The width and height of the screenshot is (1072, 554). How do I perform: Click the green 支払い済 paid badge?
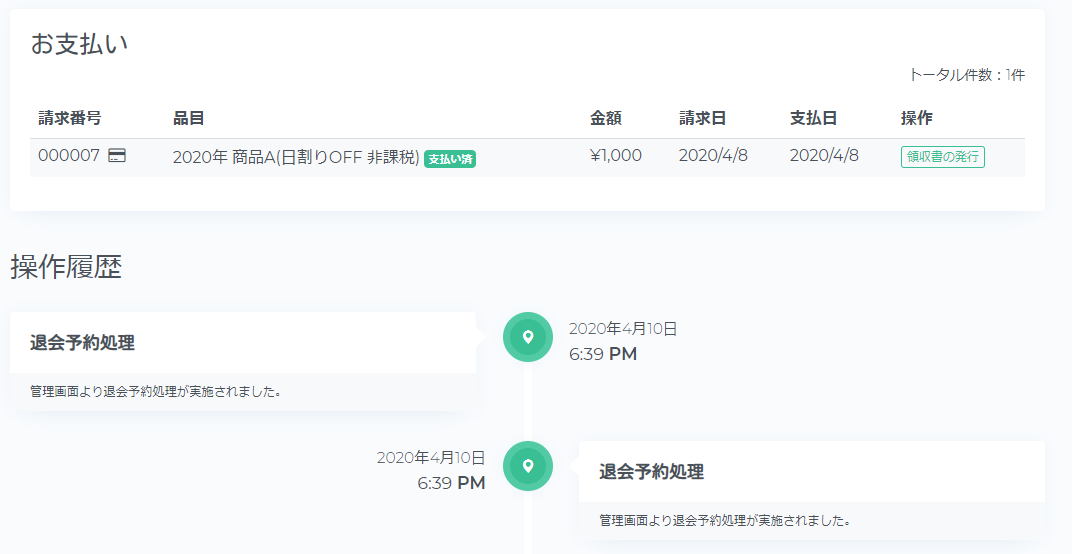coord(450,159)
